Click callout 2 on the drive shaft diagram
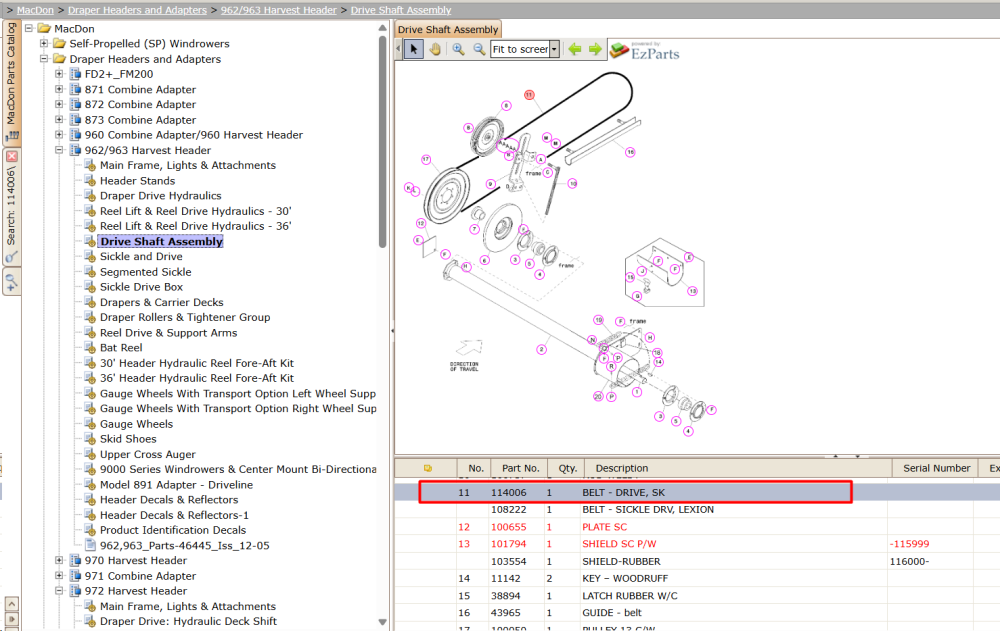The height and width of the screenshot is (631, 1000). [541, 350]
